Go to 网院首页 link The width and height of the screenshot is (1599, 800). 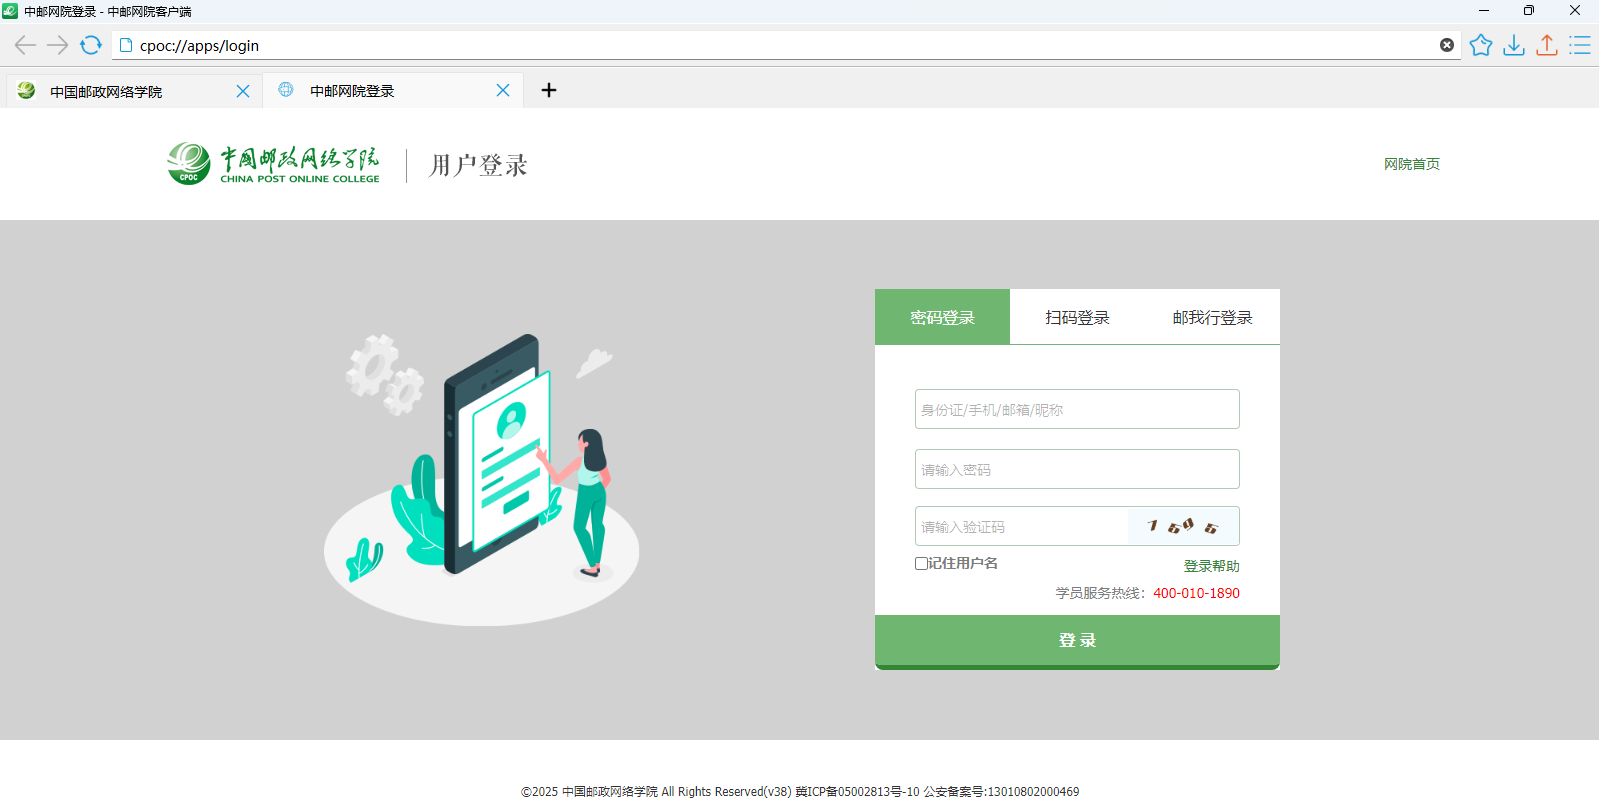pos(1411,164)
